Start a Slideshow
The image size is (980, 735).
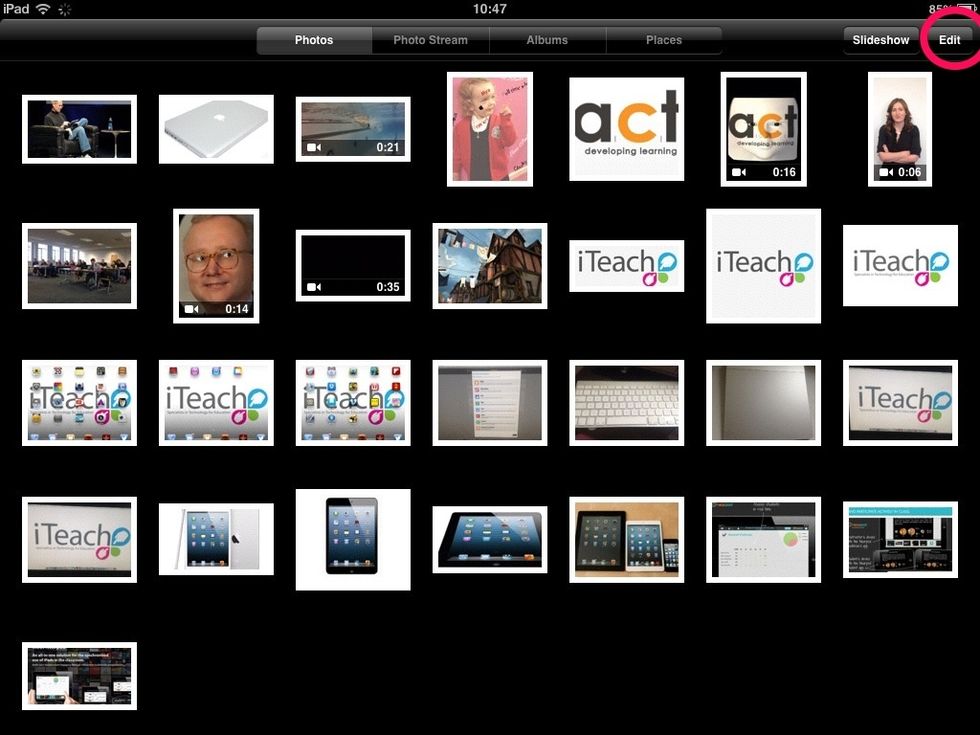[880, 40]
